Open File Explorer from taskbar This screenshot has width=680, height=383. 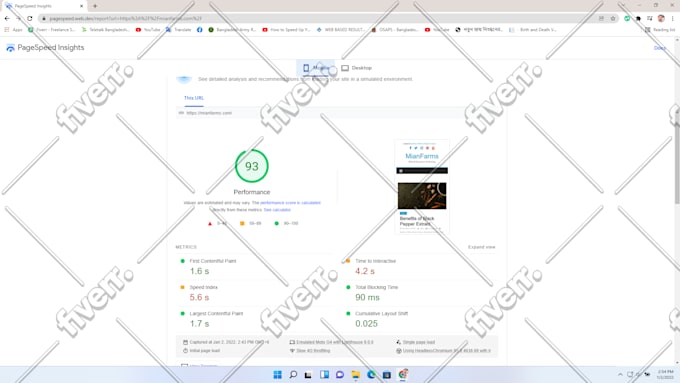(356, 374)
